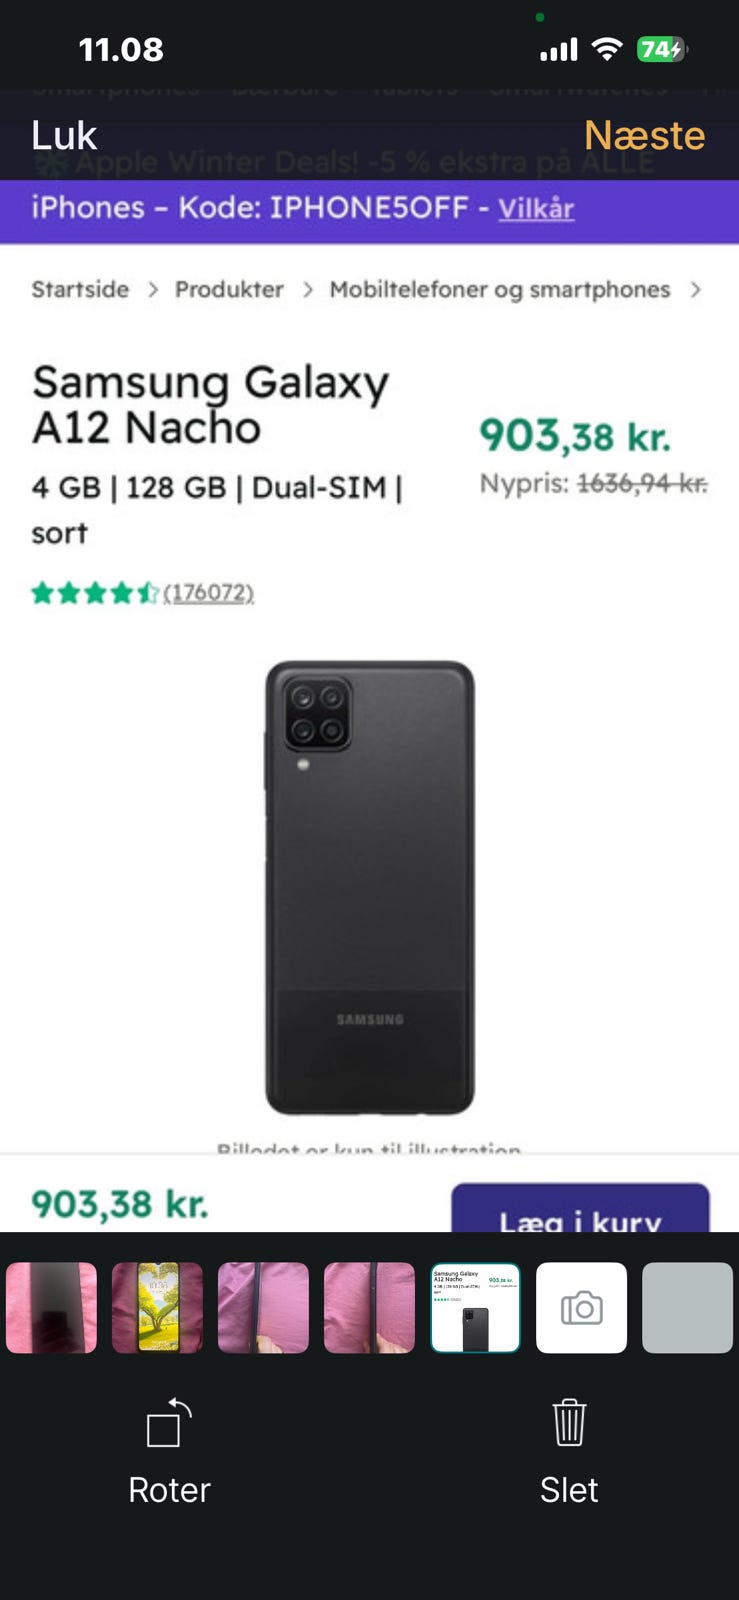Select the third pink fabric thumbnail
Viewport: 739px width, 1600px height.
[263, 1308]
